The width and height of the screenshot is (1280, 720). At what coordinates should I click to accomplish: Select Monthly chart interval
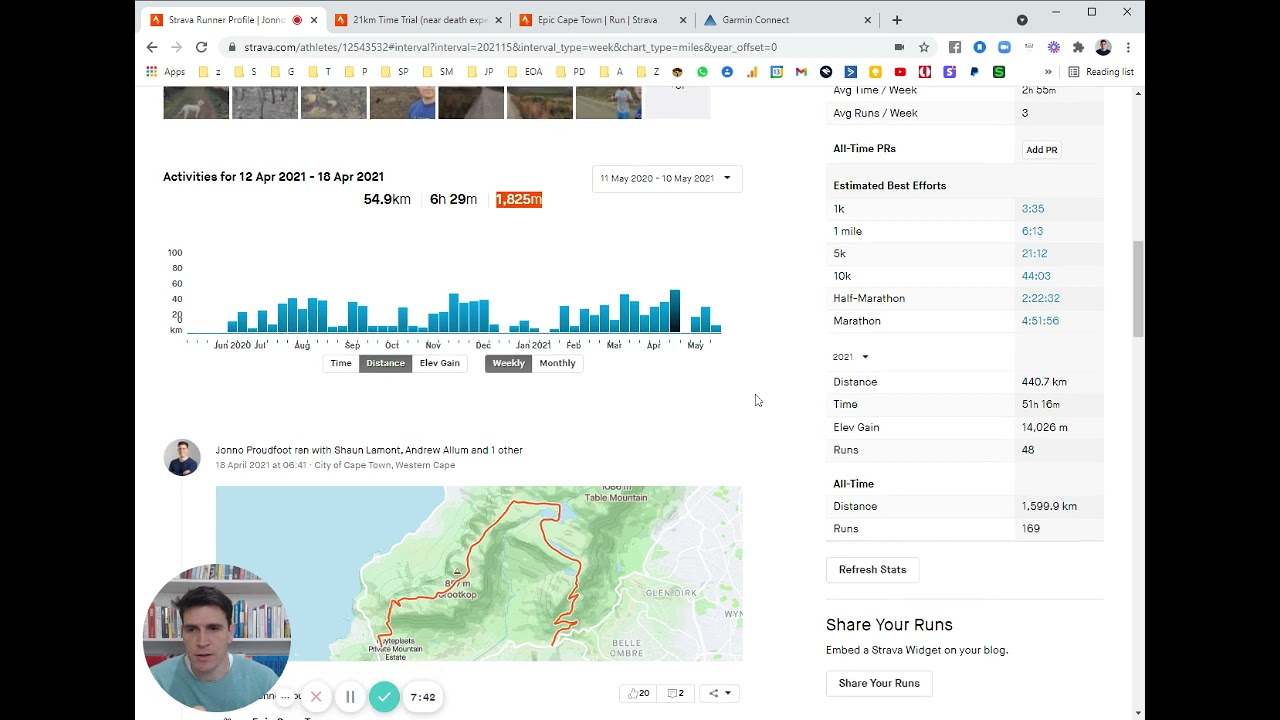tap(558, 363)
